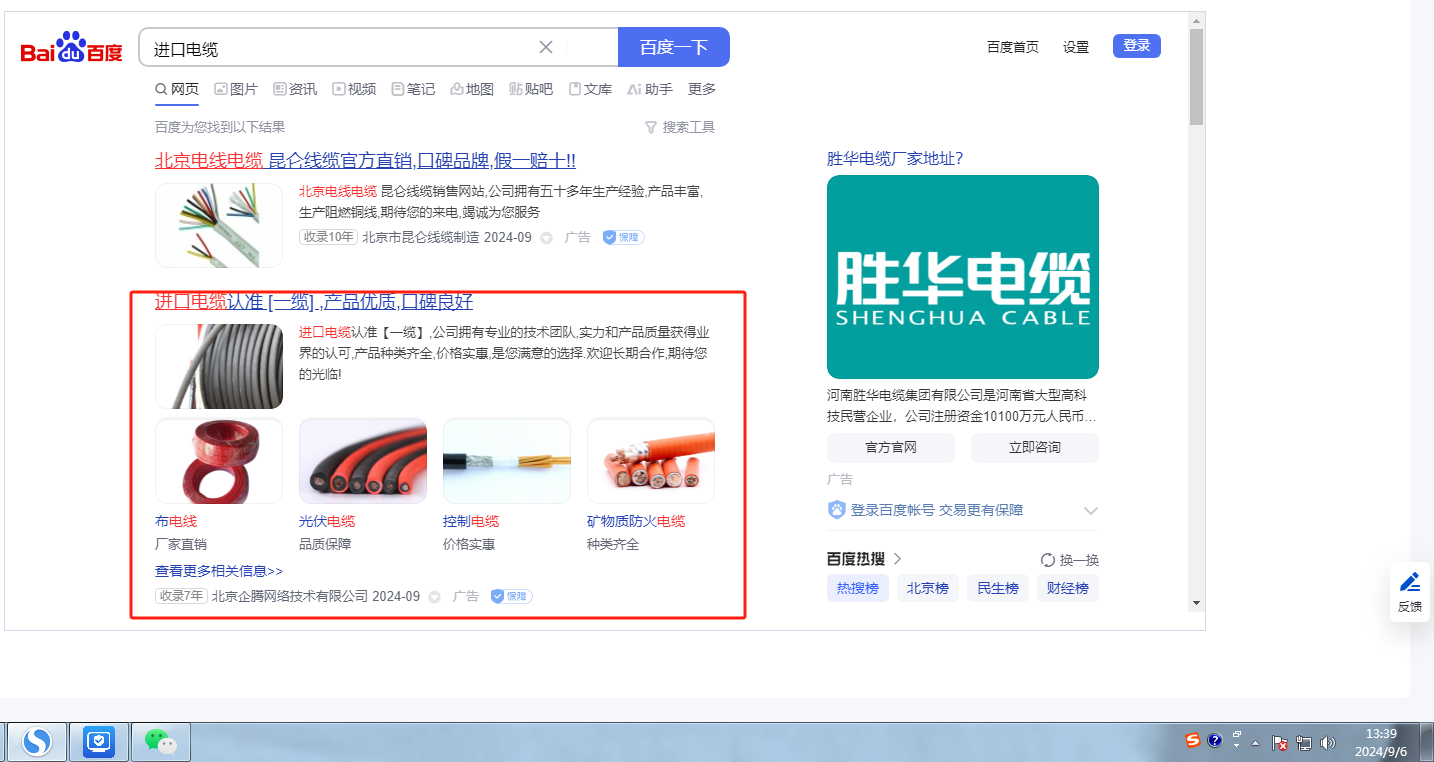The image size is (1434, 762).
Task: Expand the dropdown arrow beside 北京企腾网络技术有限公司 2024-09
Action: [434, 597]
